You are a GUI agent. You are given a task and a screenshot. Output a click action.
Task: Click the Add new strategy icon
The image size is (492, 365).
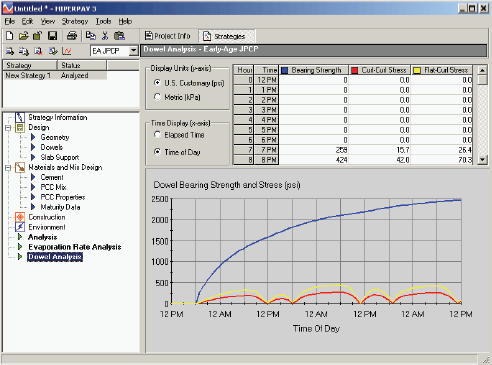tap(10, 51)
